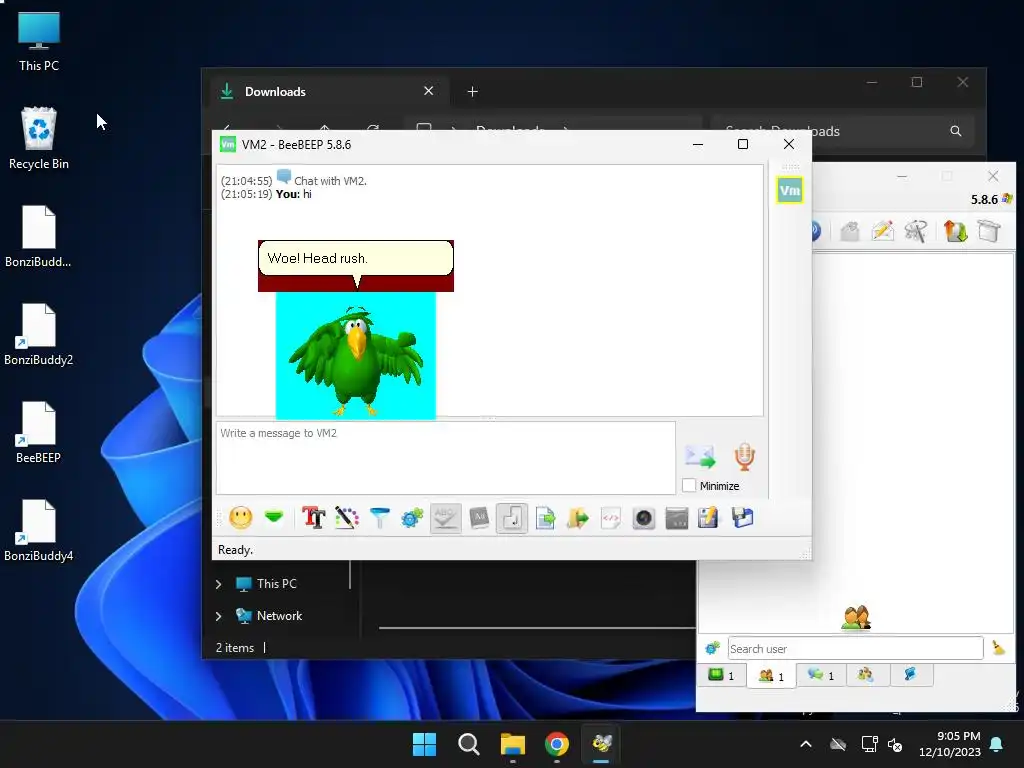Expand Network in Explorer sidebar
1024x768 pixels.
pyautogui.click(x=219, y=616)
